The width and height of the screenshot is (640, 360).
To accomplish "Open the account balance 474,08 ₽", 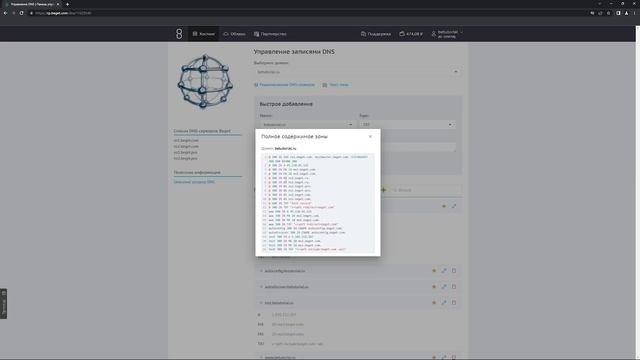I will [x=411, y=34].
